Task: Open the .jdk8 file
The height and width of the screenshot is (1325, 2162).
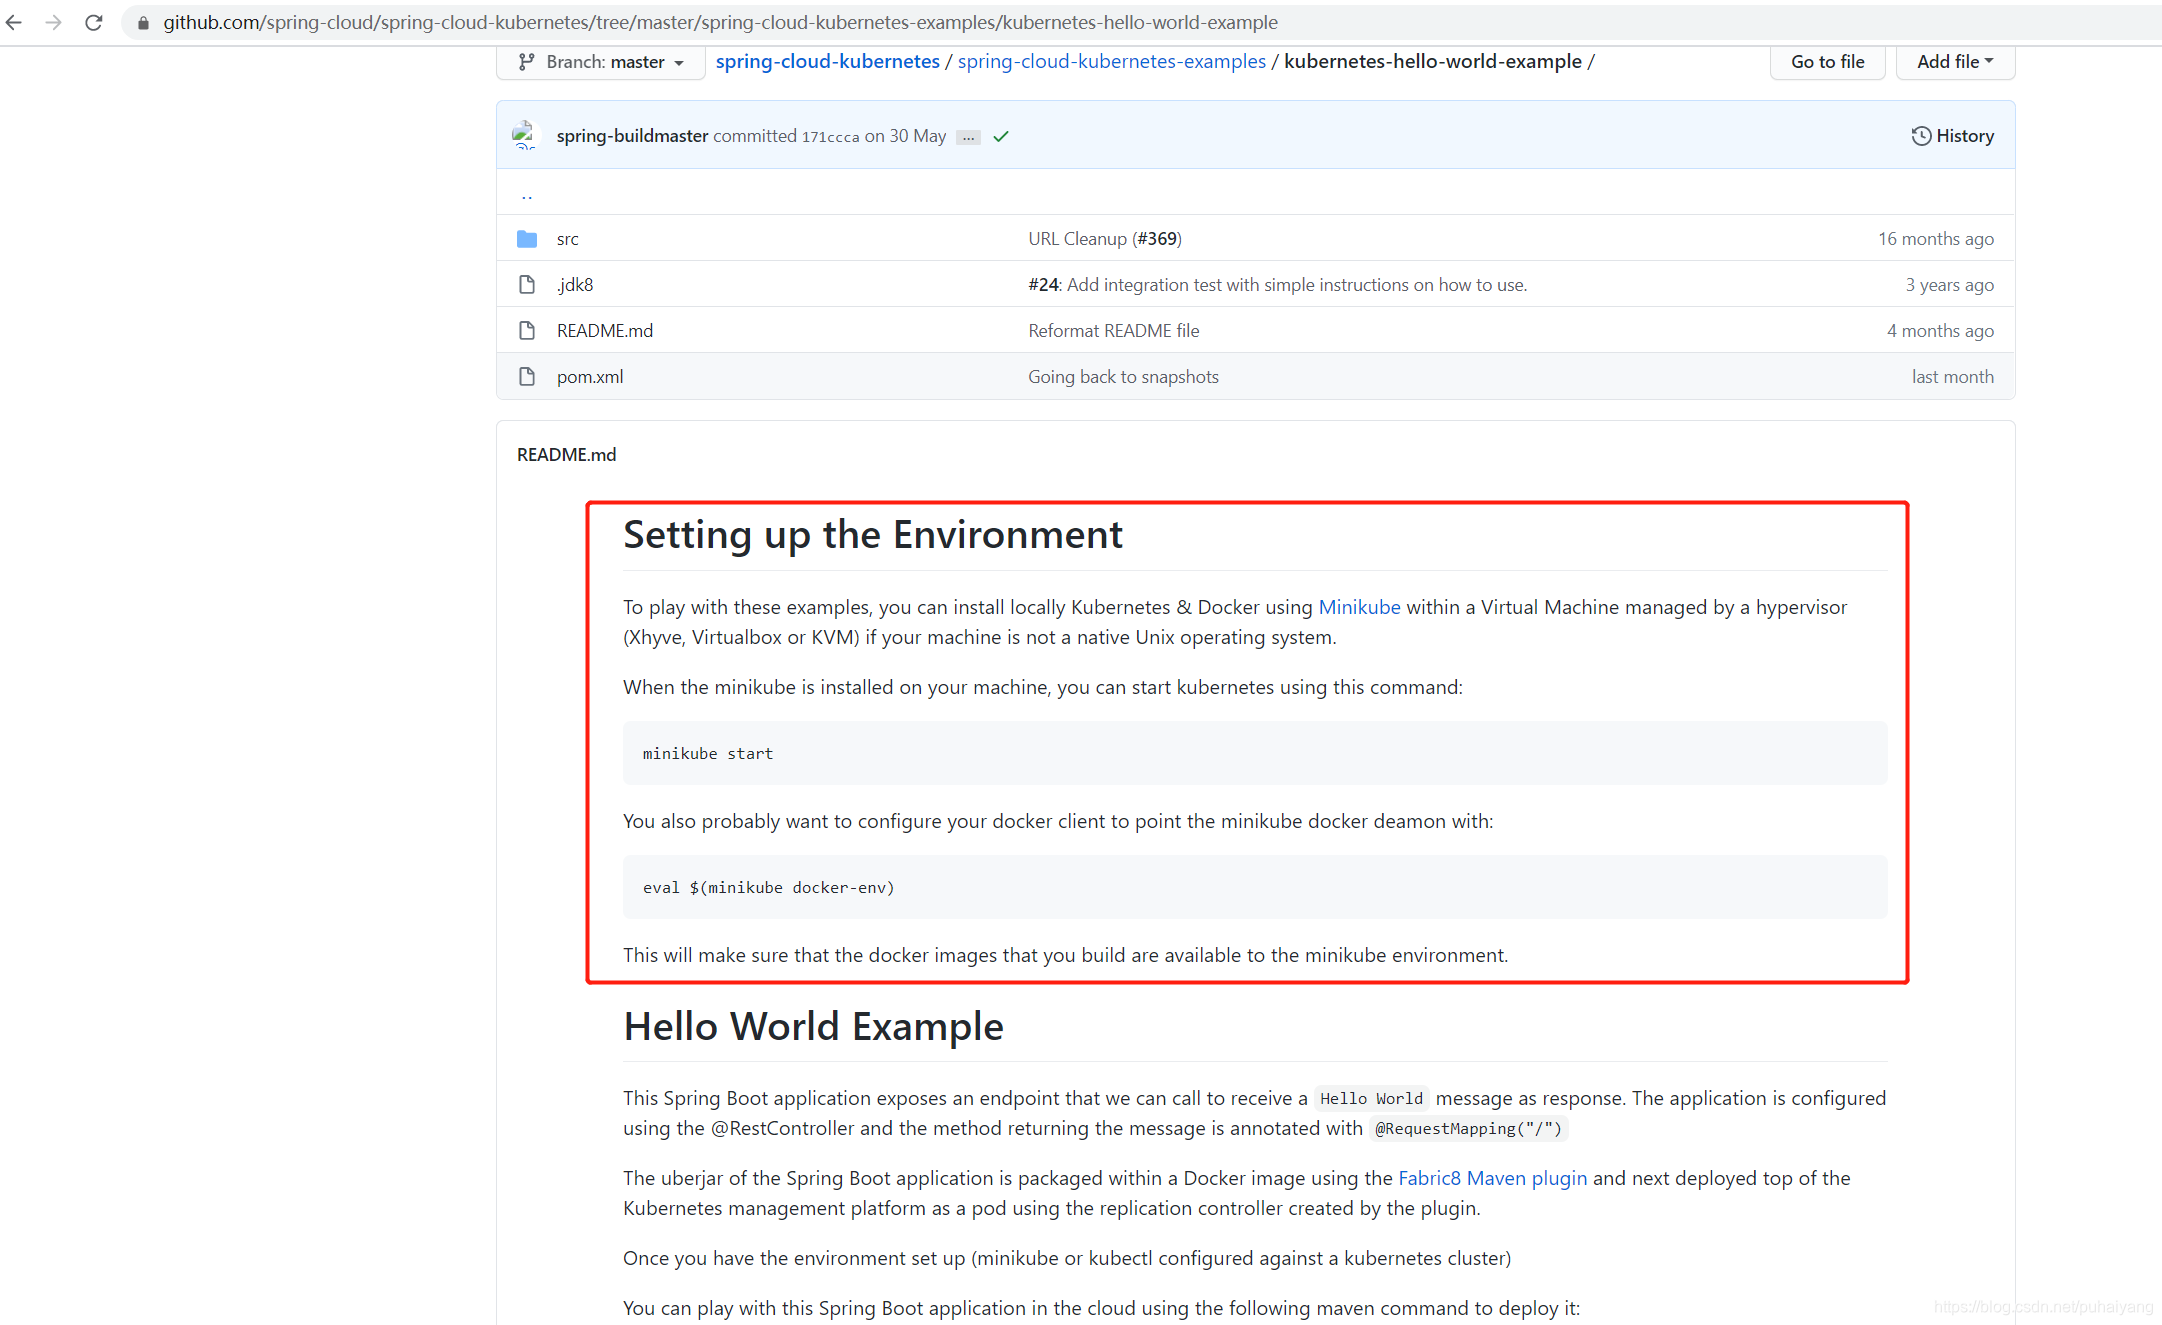Action: pyautogui.click(x=575, y=285)
